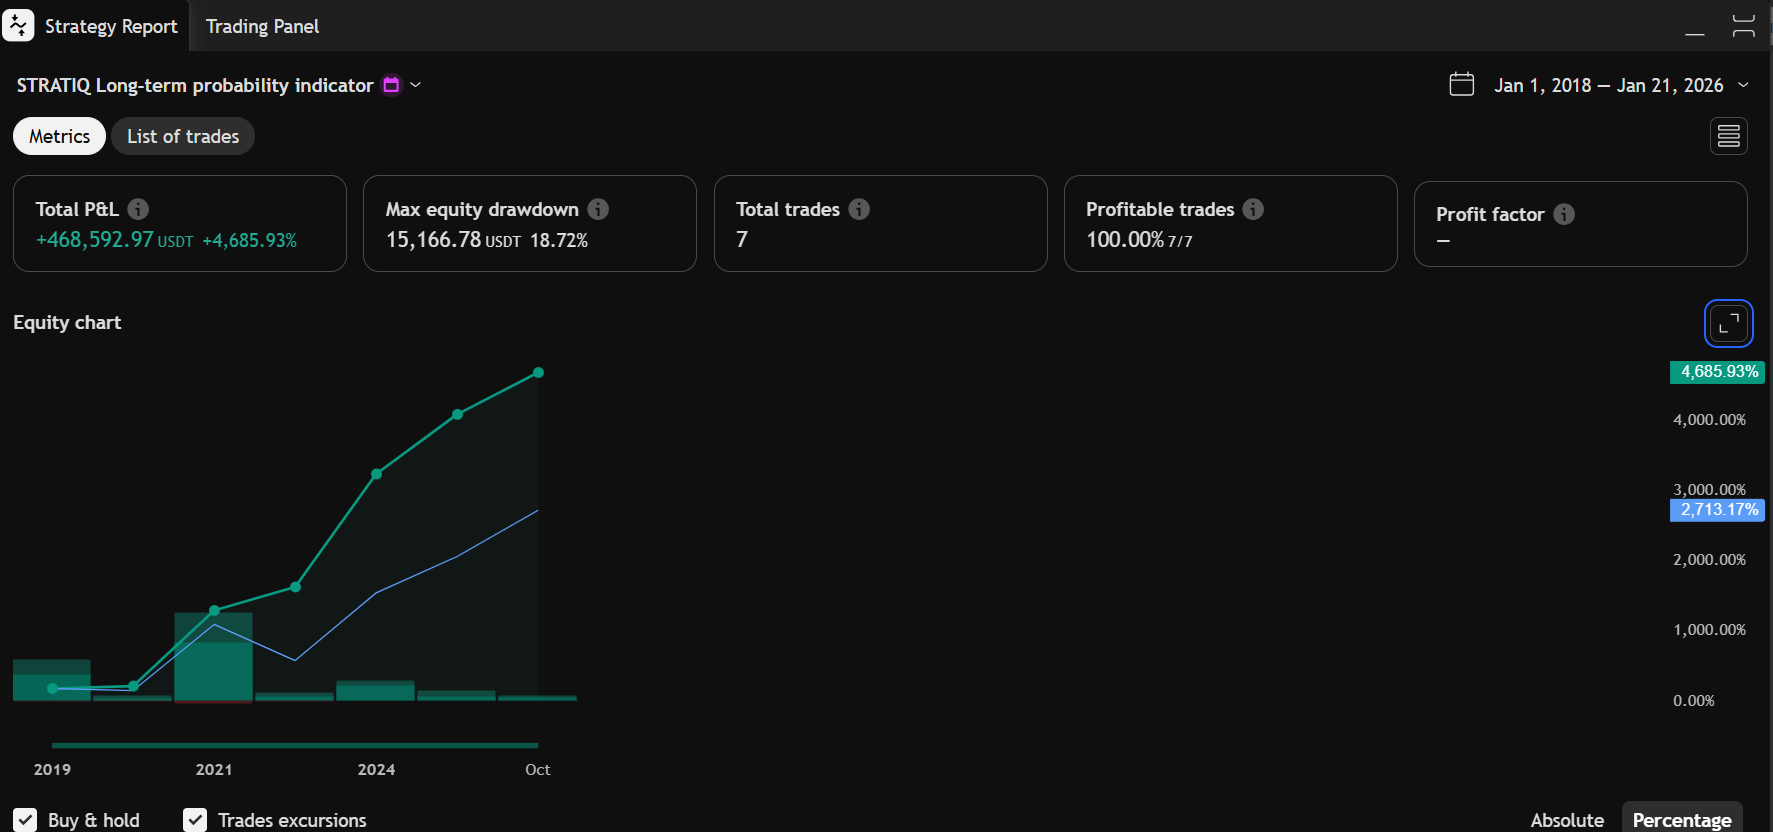Click the Profit factor info icon
Screen dimensions: 1773x832
coord(1564,214)
